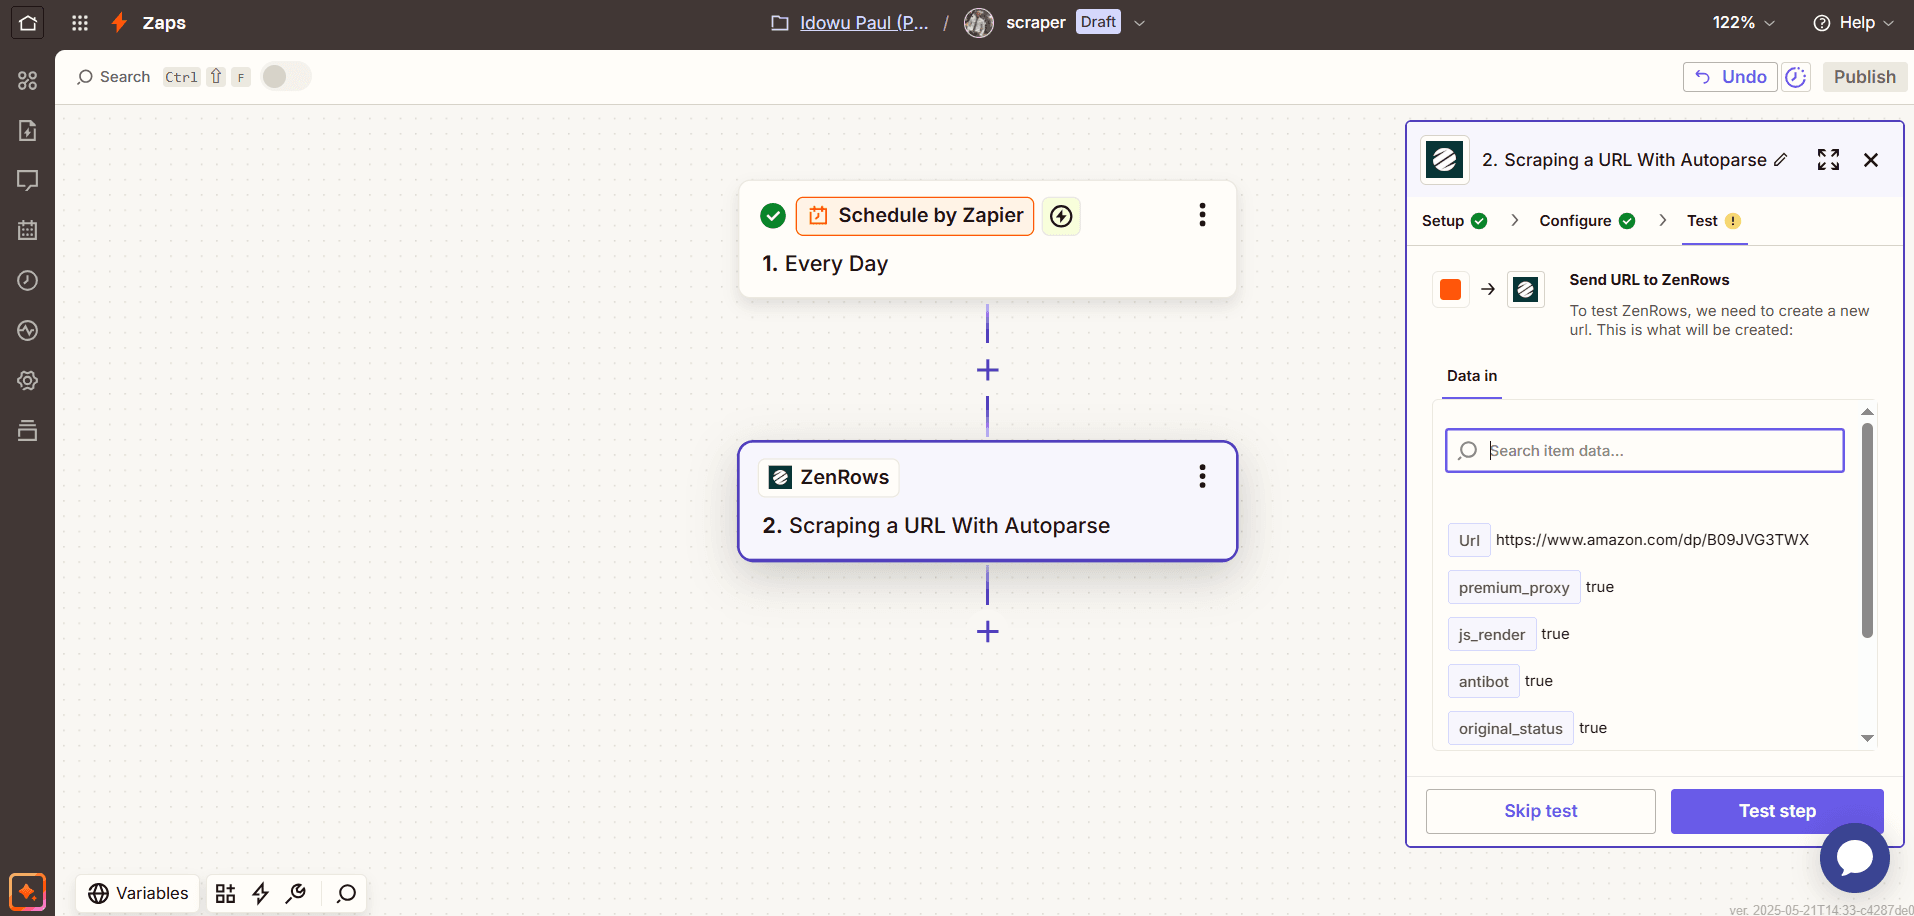
Task: Open the sidebar file with bolt icon
Action: pos(27,130)
